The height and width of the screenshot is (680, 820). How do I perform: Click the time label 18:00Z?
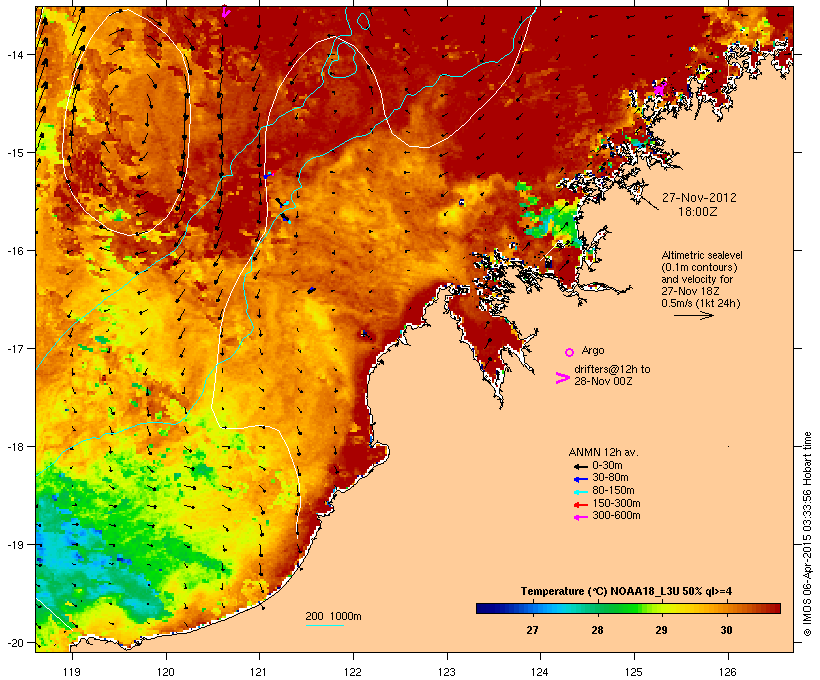tap(698, 212)
